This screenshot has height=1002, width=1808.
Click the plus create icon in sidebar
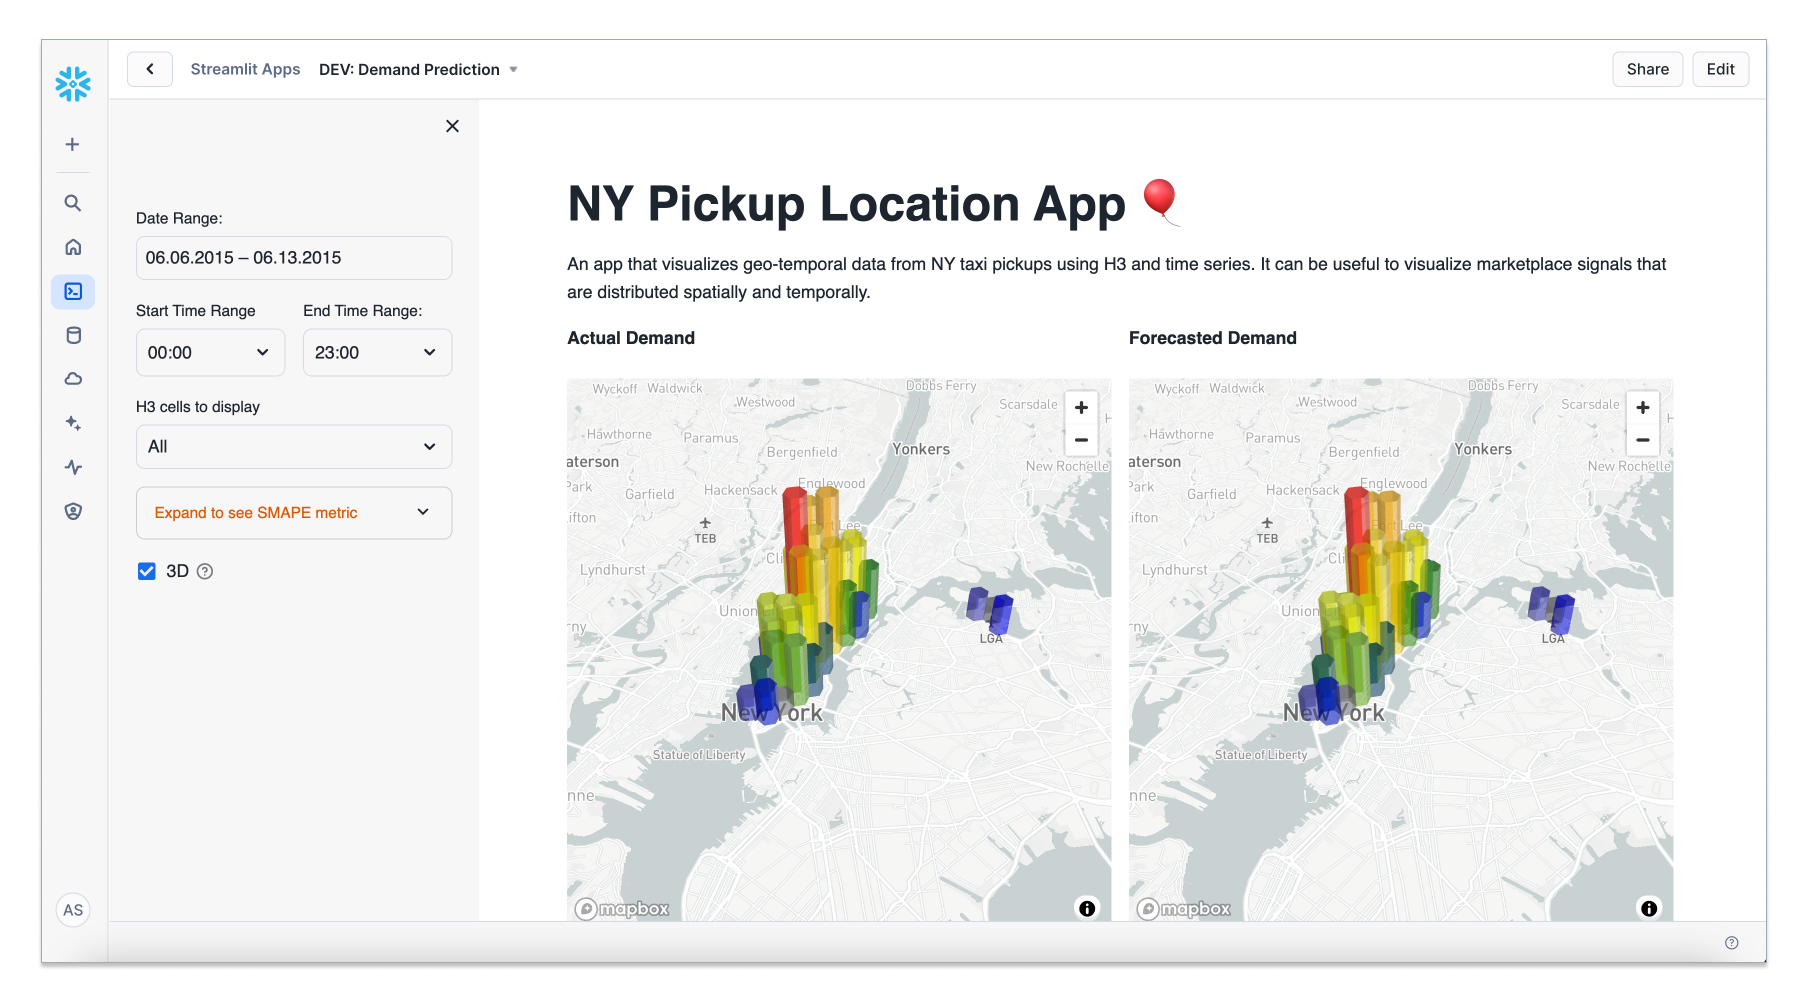73,145
